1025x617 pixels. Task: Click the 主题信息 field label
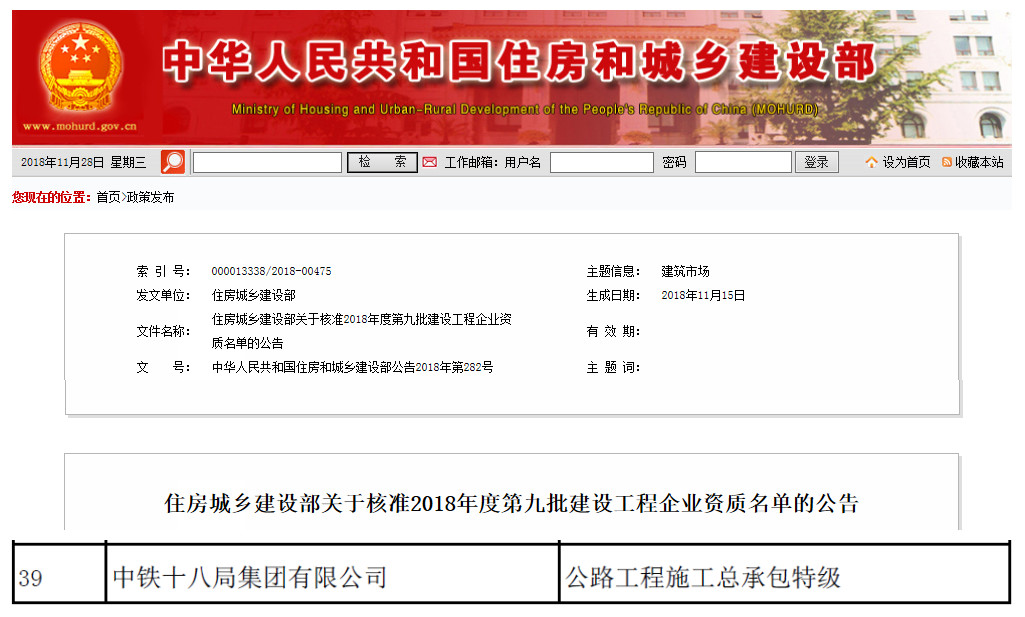tap(613, 271)
